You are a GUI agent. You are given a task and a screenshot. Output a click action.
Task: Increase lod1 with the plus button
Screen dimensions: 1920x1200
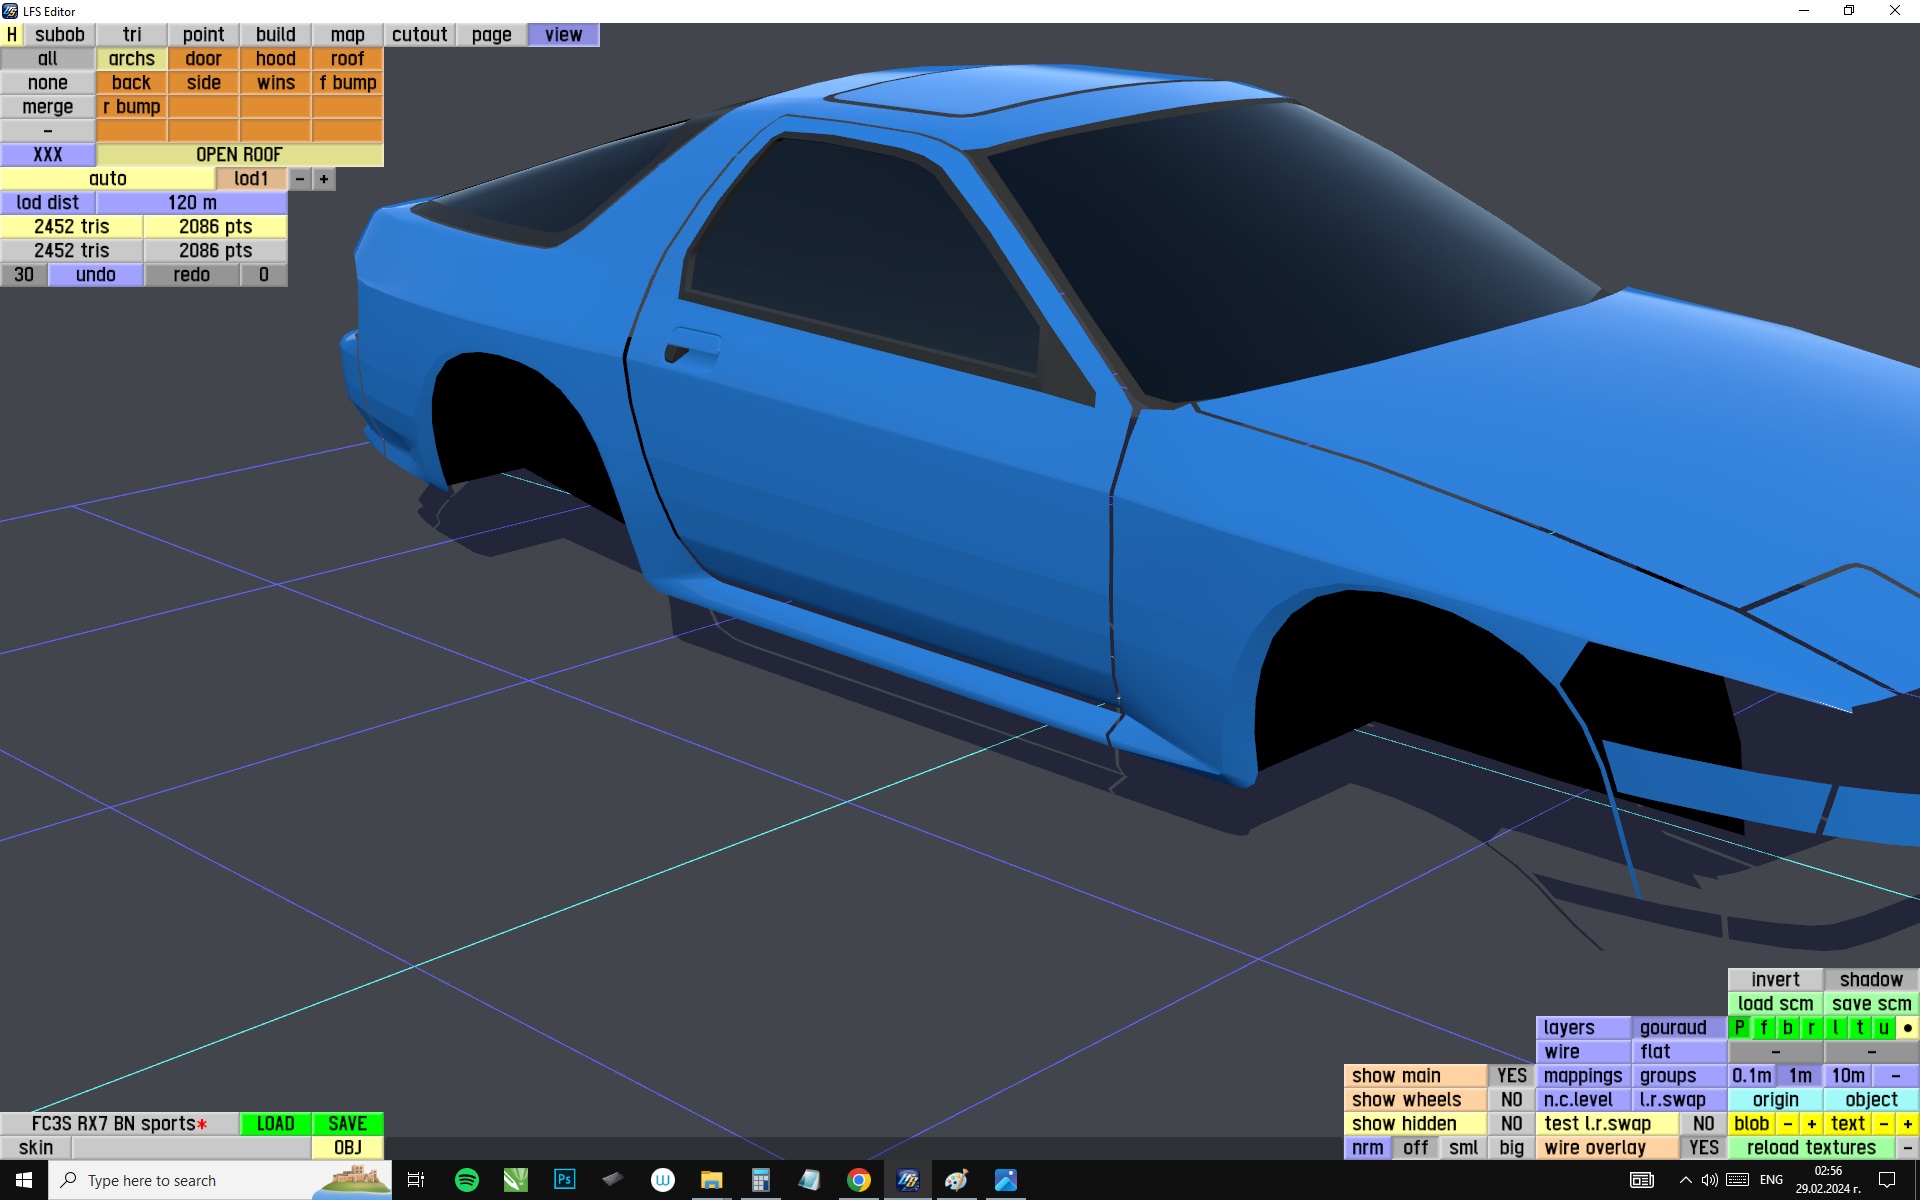pyautogui.click(x=324, y=179)
